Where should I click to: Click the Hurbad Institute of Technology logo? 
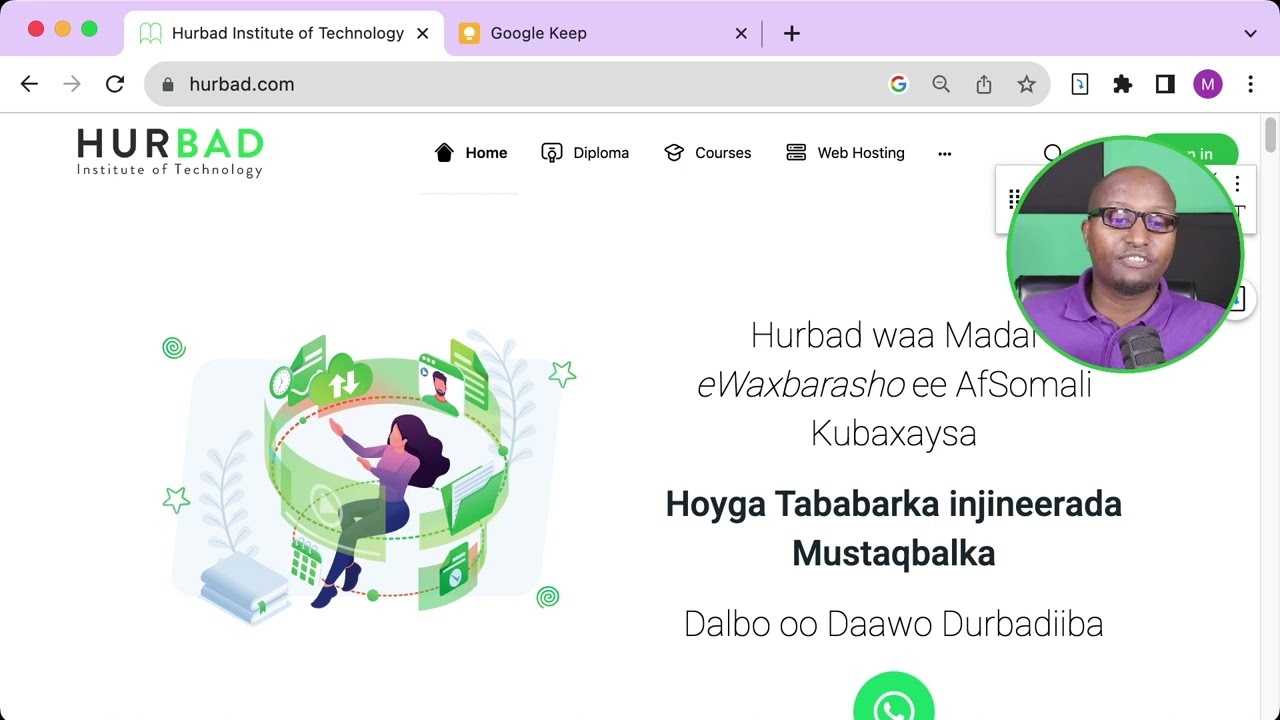(x=170, y=152)
